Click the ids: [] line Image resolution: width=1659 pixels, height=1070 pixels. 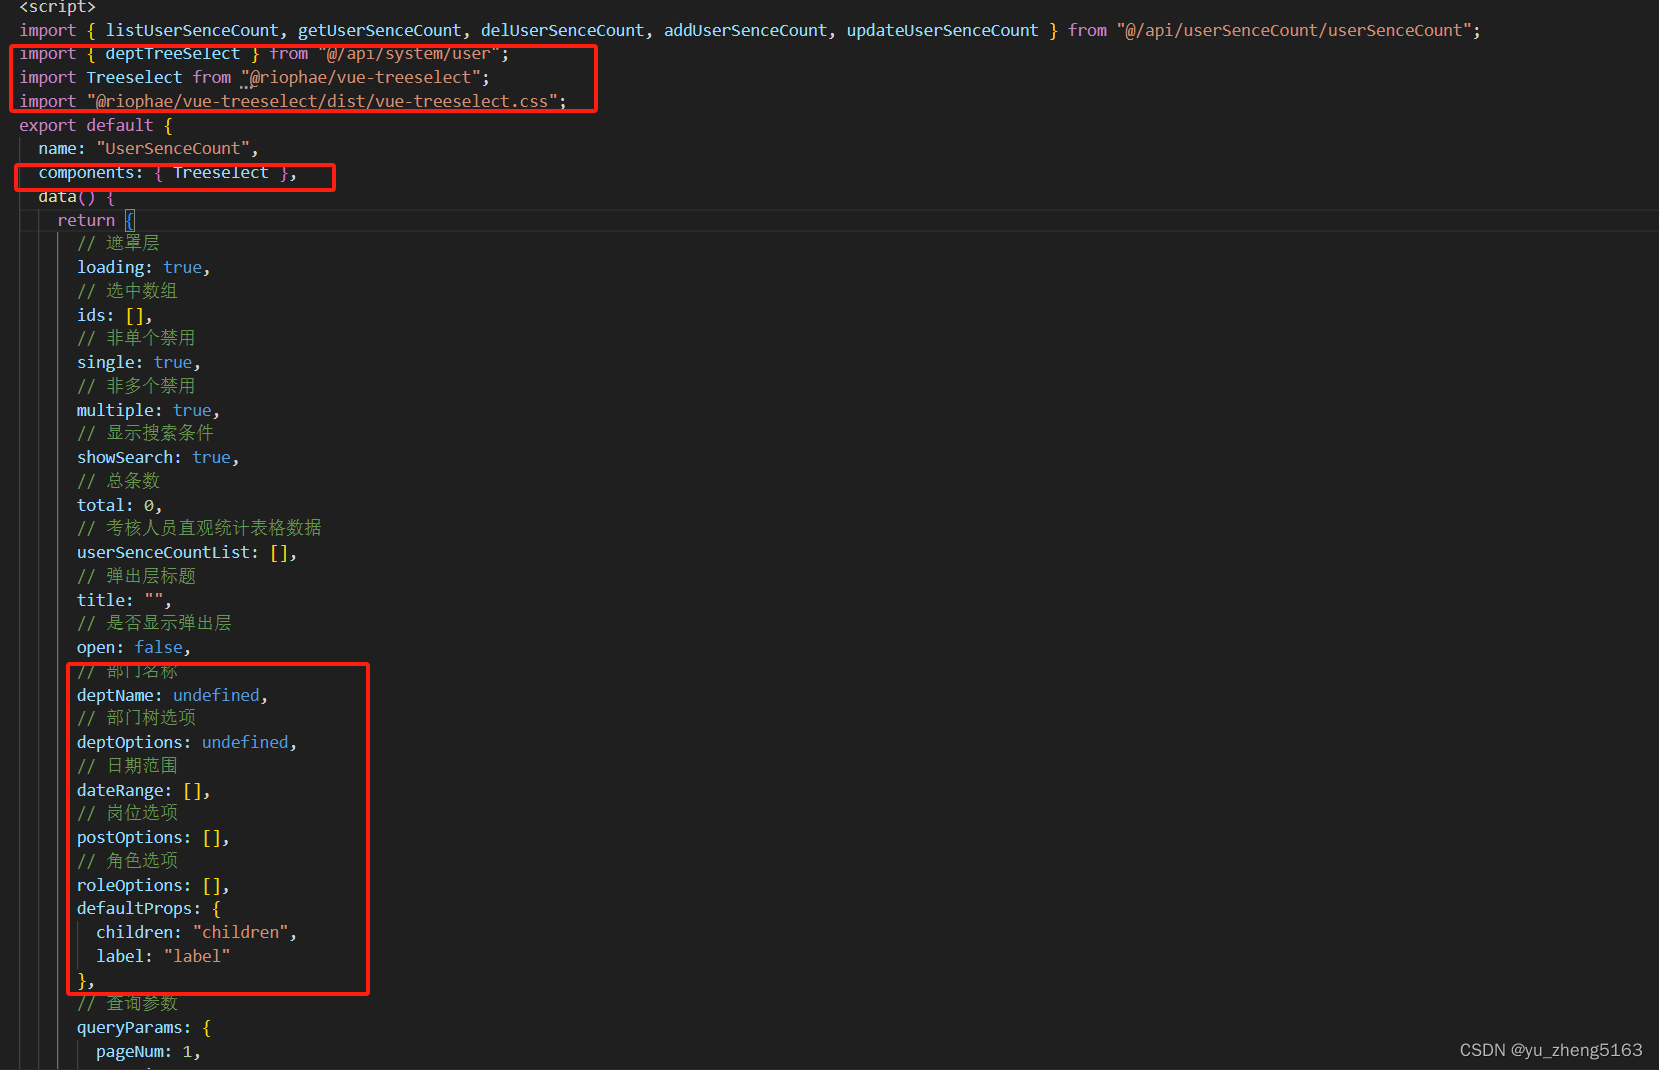click(114, 315)
